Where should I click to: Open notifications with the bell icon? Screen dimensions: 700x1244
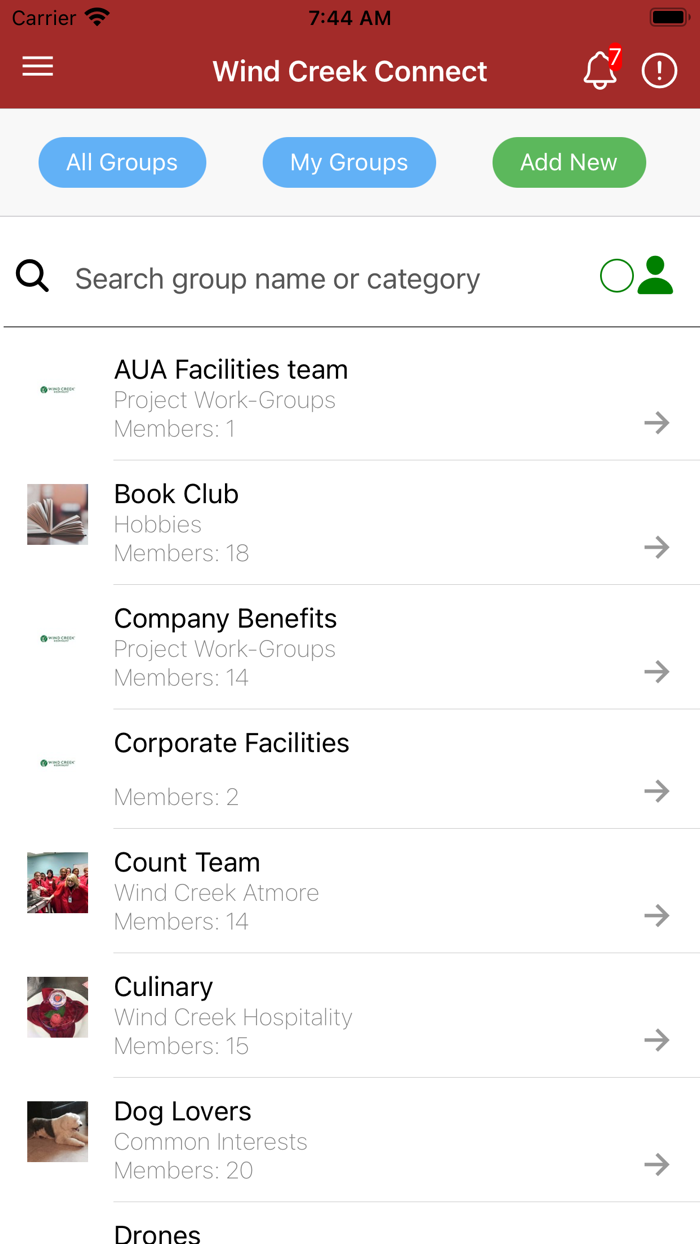(599, 70)
